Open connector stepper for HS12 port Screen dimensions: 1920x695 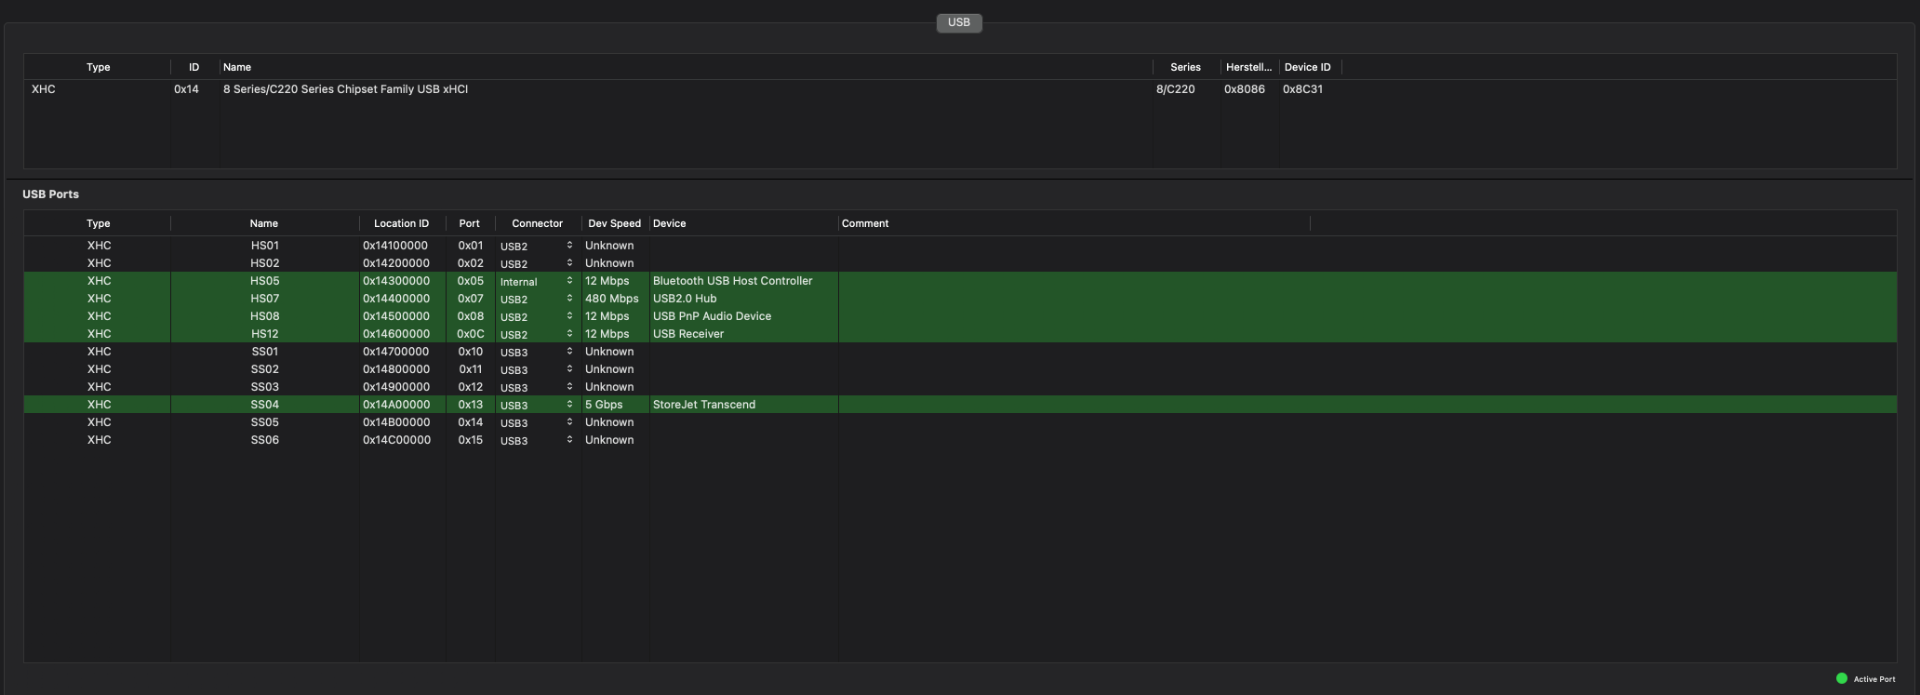(x=569, y=334)
